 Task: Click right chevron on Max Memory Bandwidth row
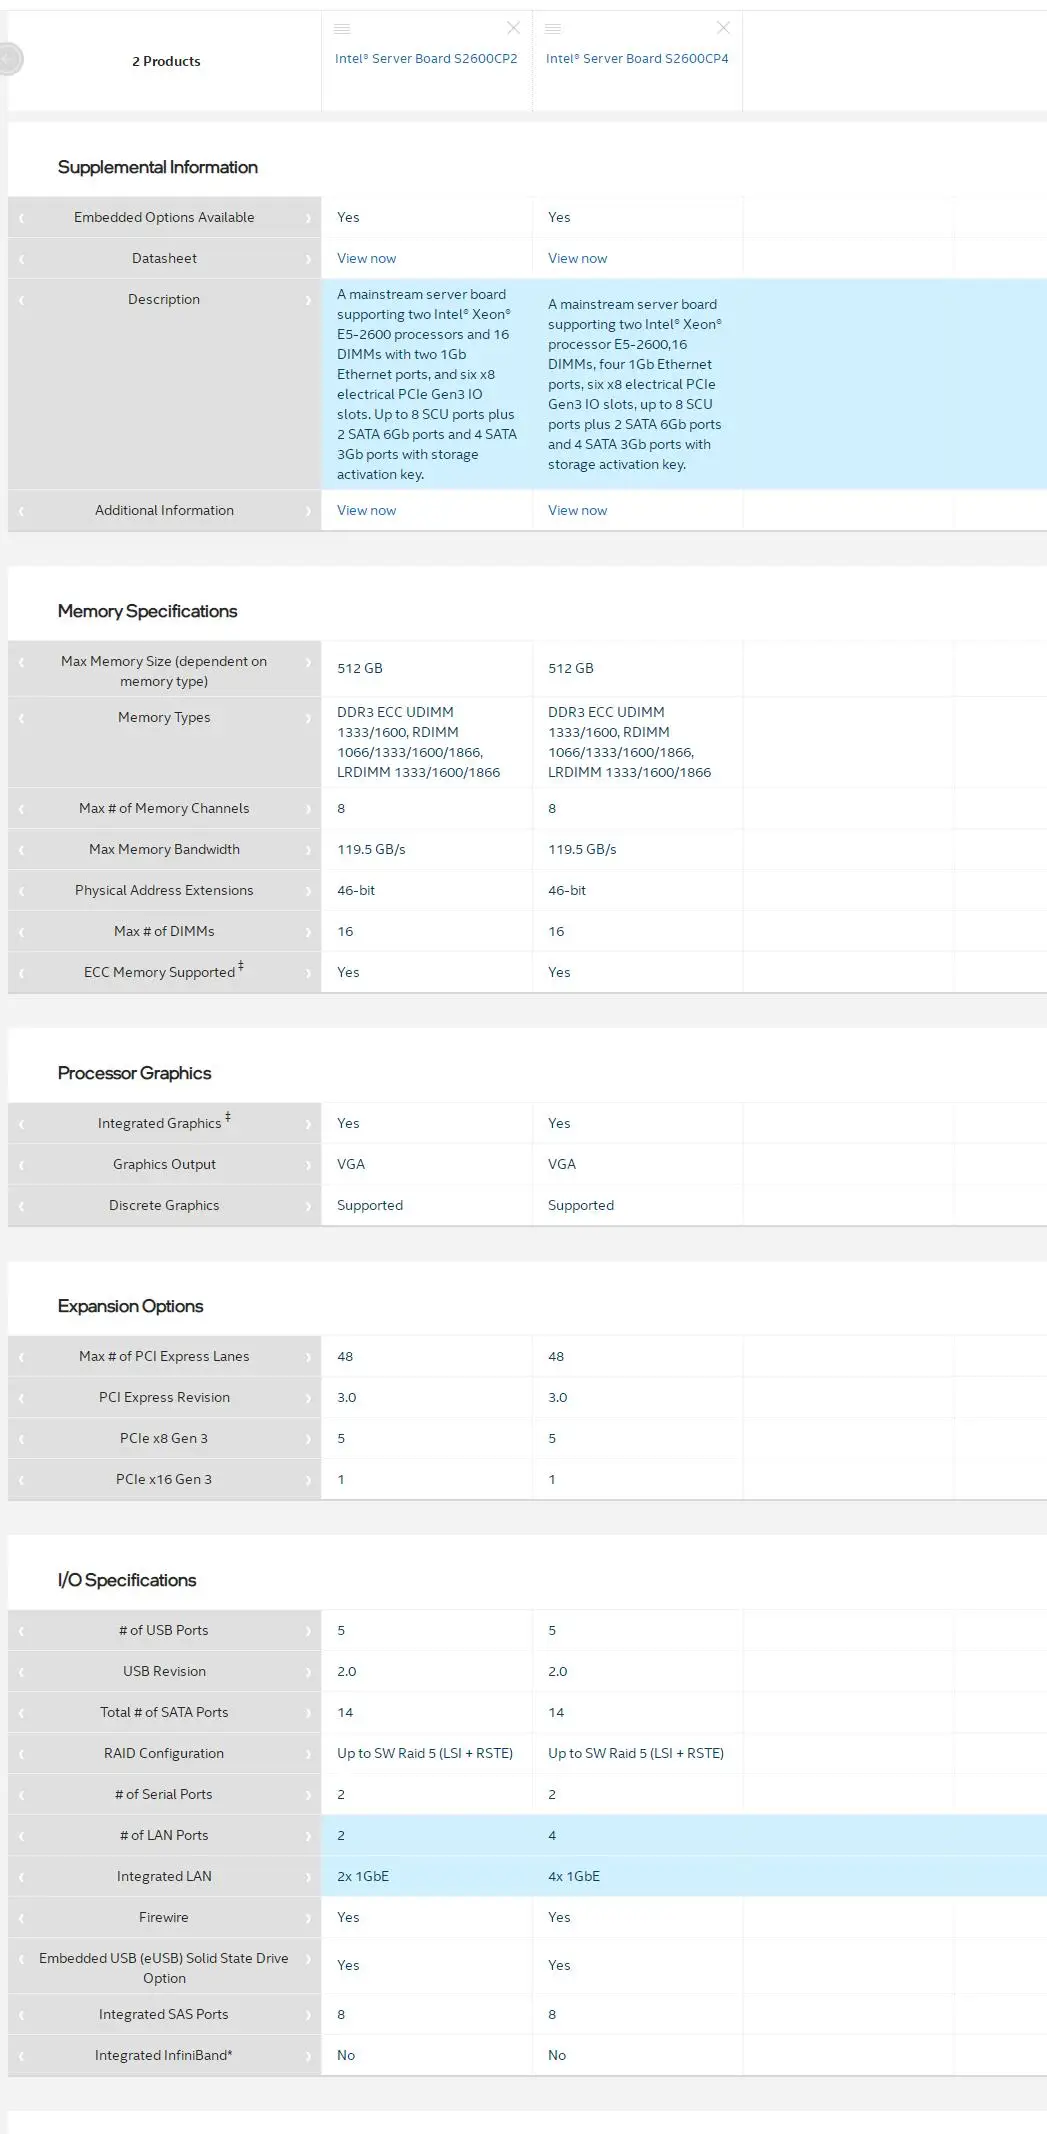[x=308, y=850]
